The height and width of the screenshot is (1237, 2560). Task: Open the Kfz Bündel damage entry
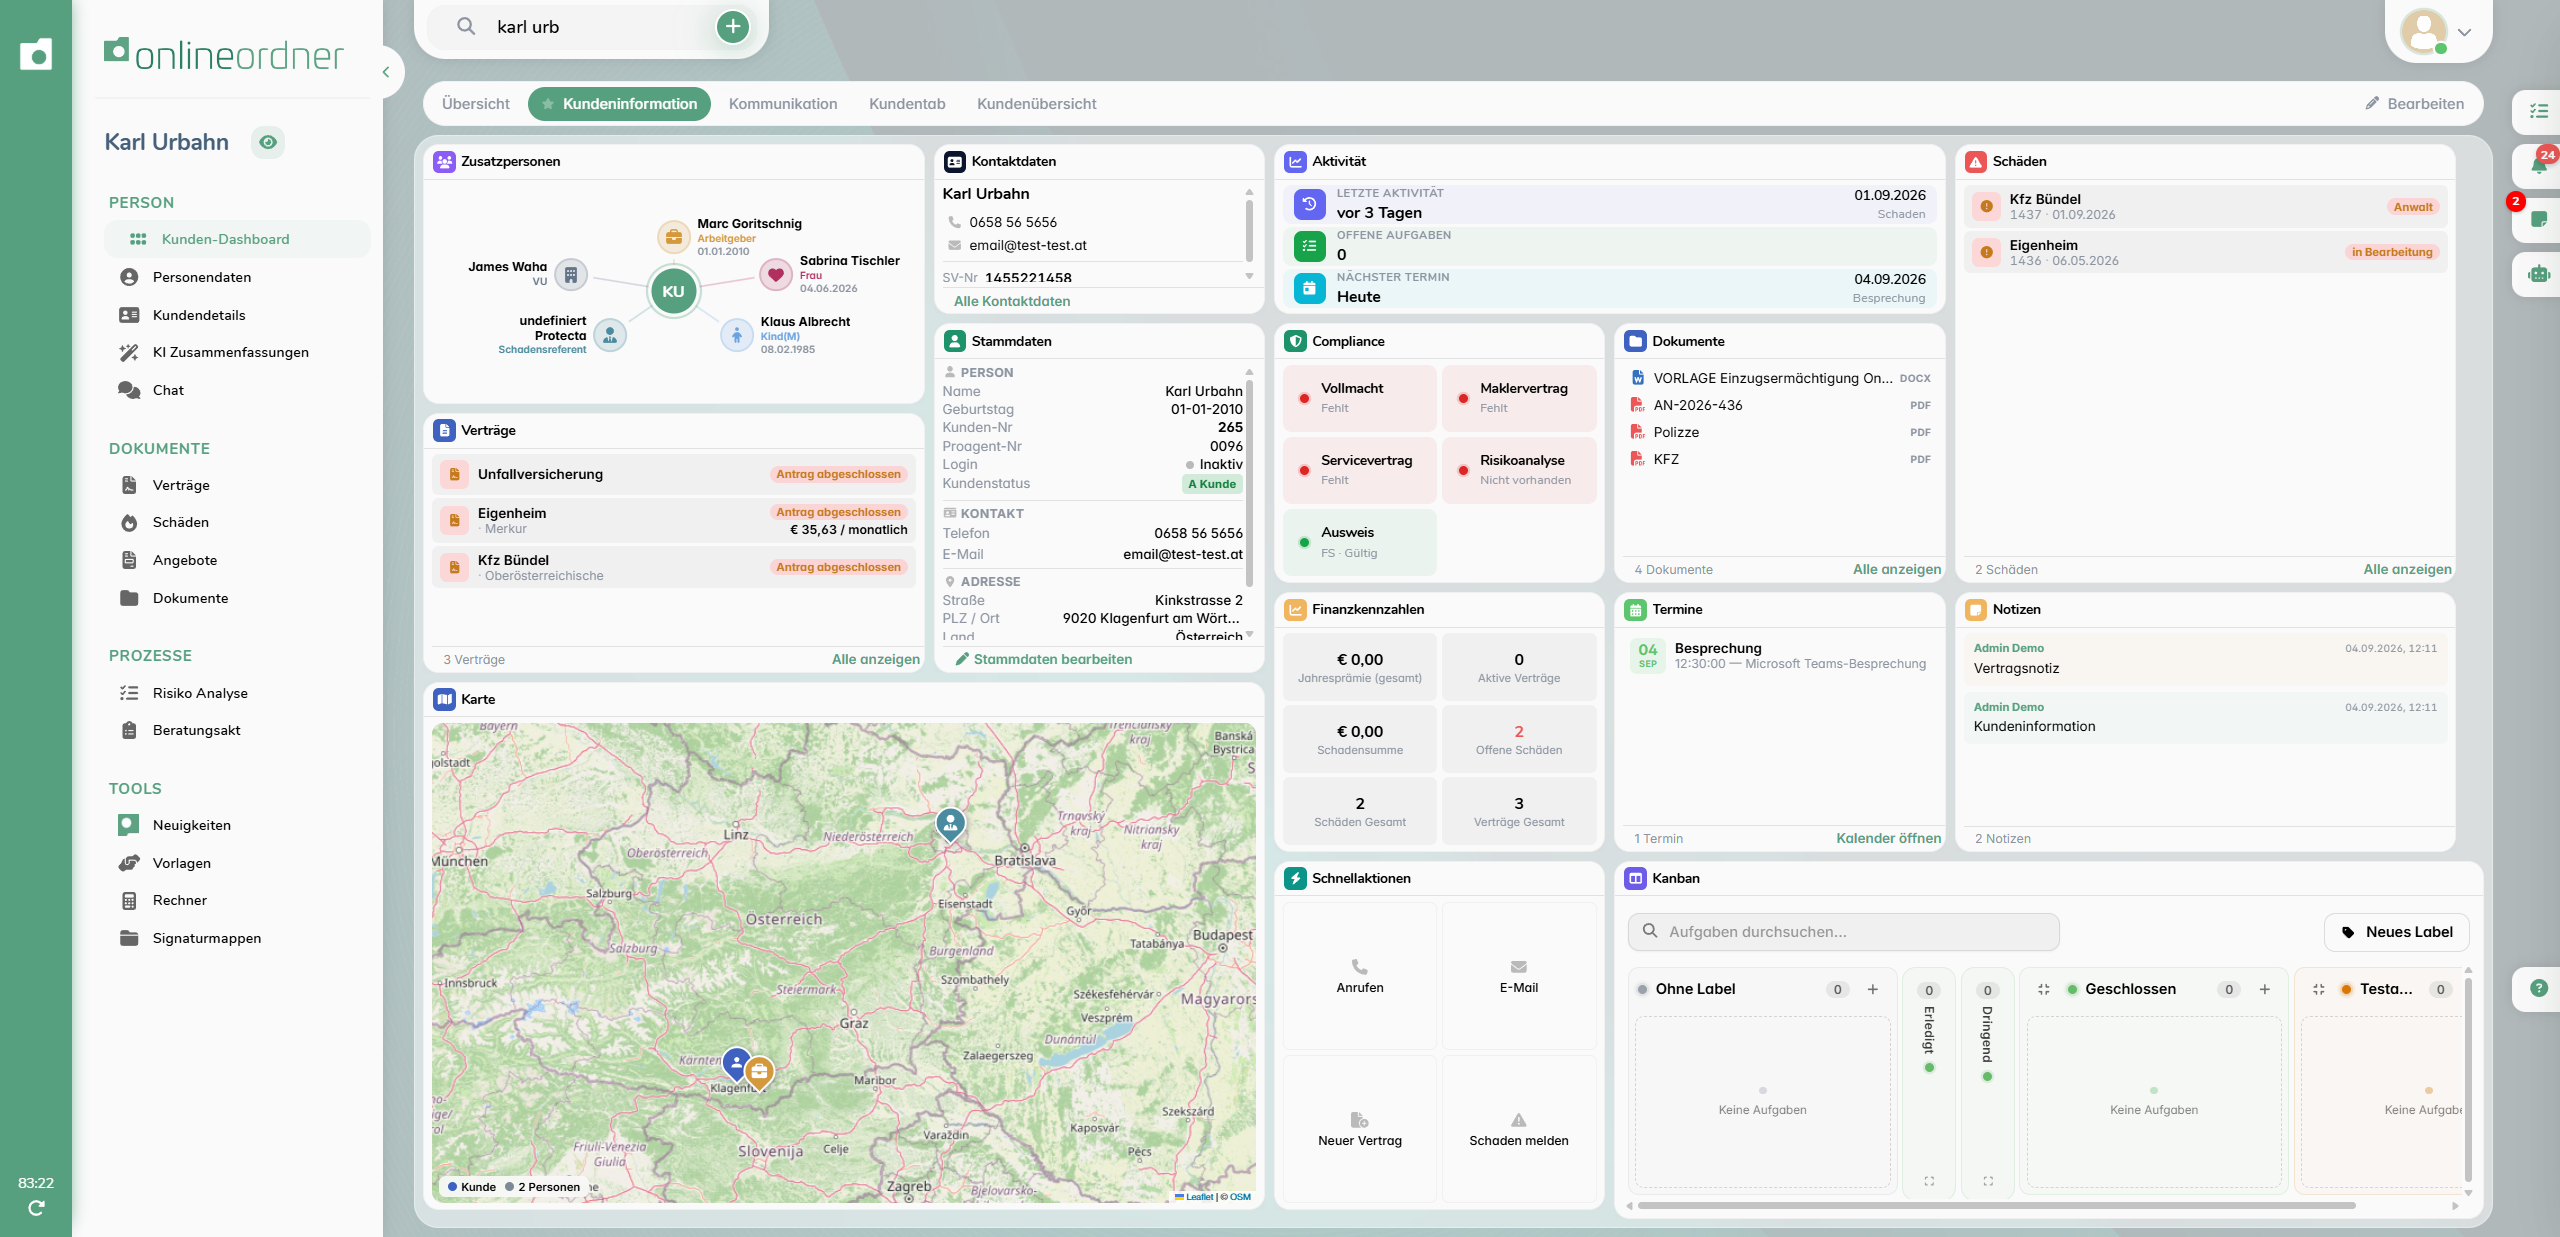(2207, 206)
